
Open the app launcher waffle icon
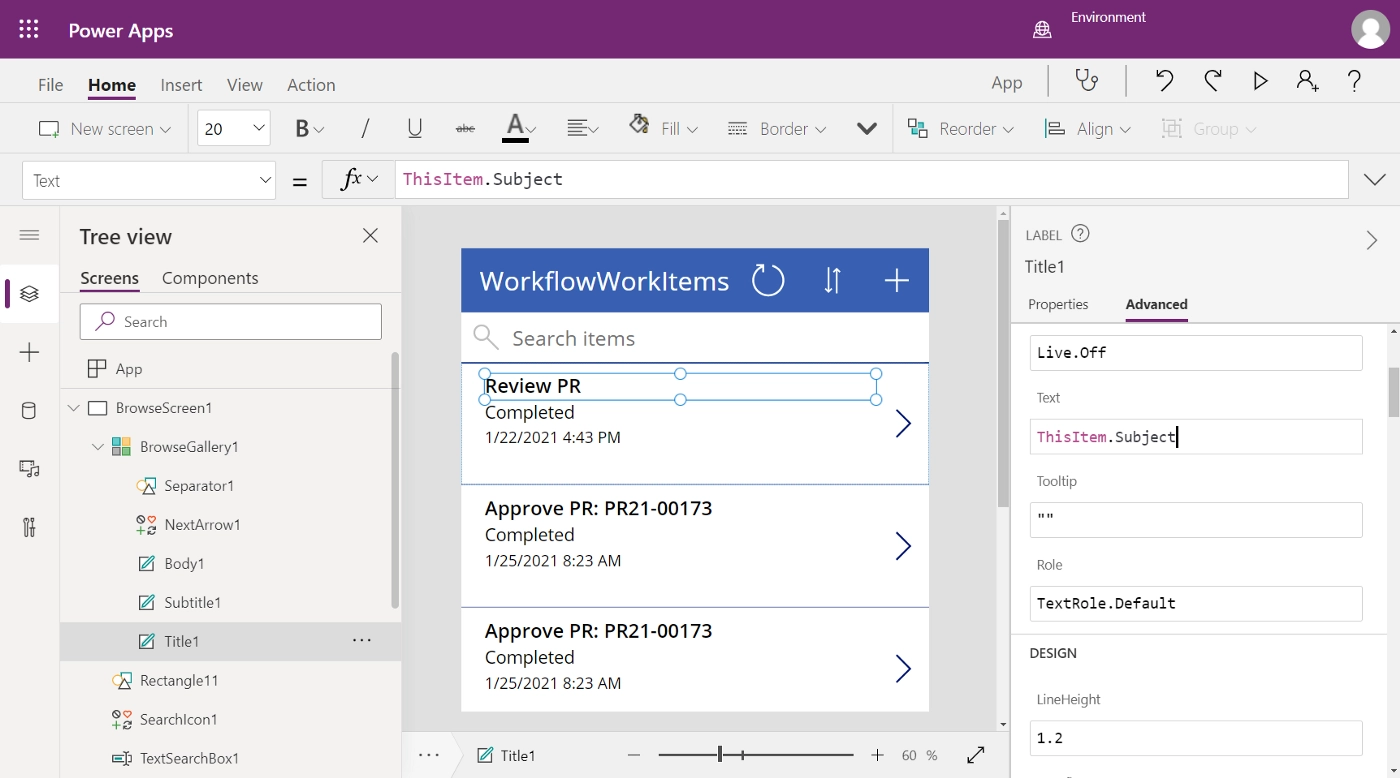tap(29, 30)
